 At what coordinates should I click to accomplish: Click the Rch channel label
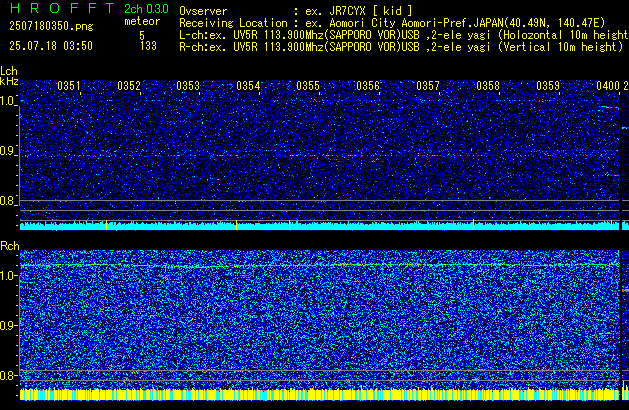click(x=10, y=246)
